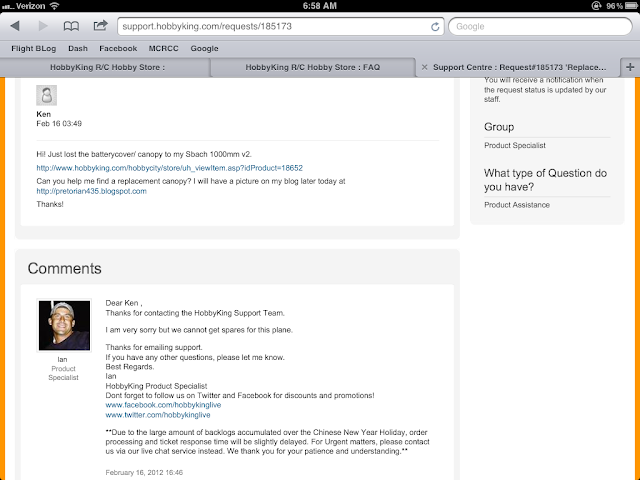Screen dimensions: 640x480
Task: Tap the Verizon carrier label
Action: coord(31,6)
